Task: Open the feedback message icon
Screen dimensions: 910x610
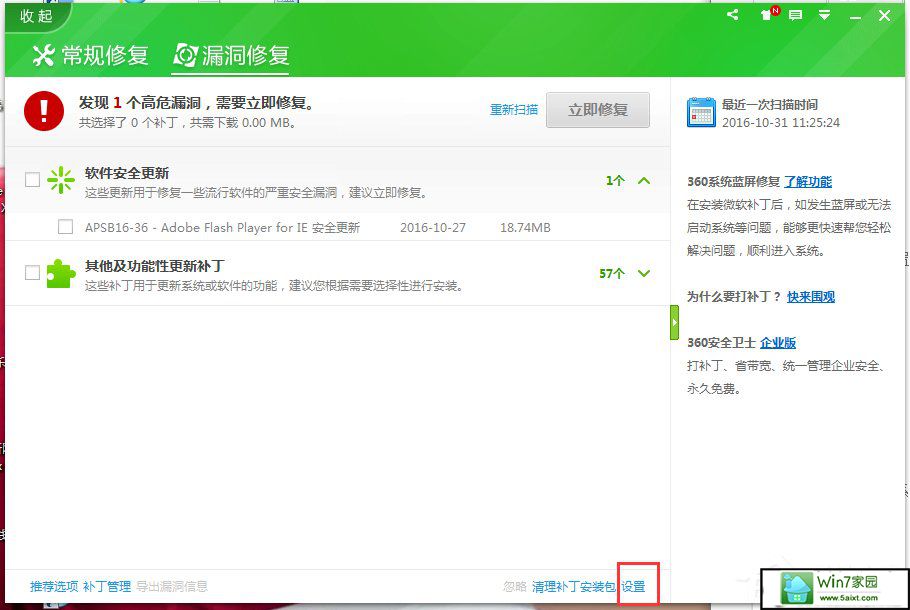Action: pos(795,16)
